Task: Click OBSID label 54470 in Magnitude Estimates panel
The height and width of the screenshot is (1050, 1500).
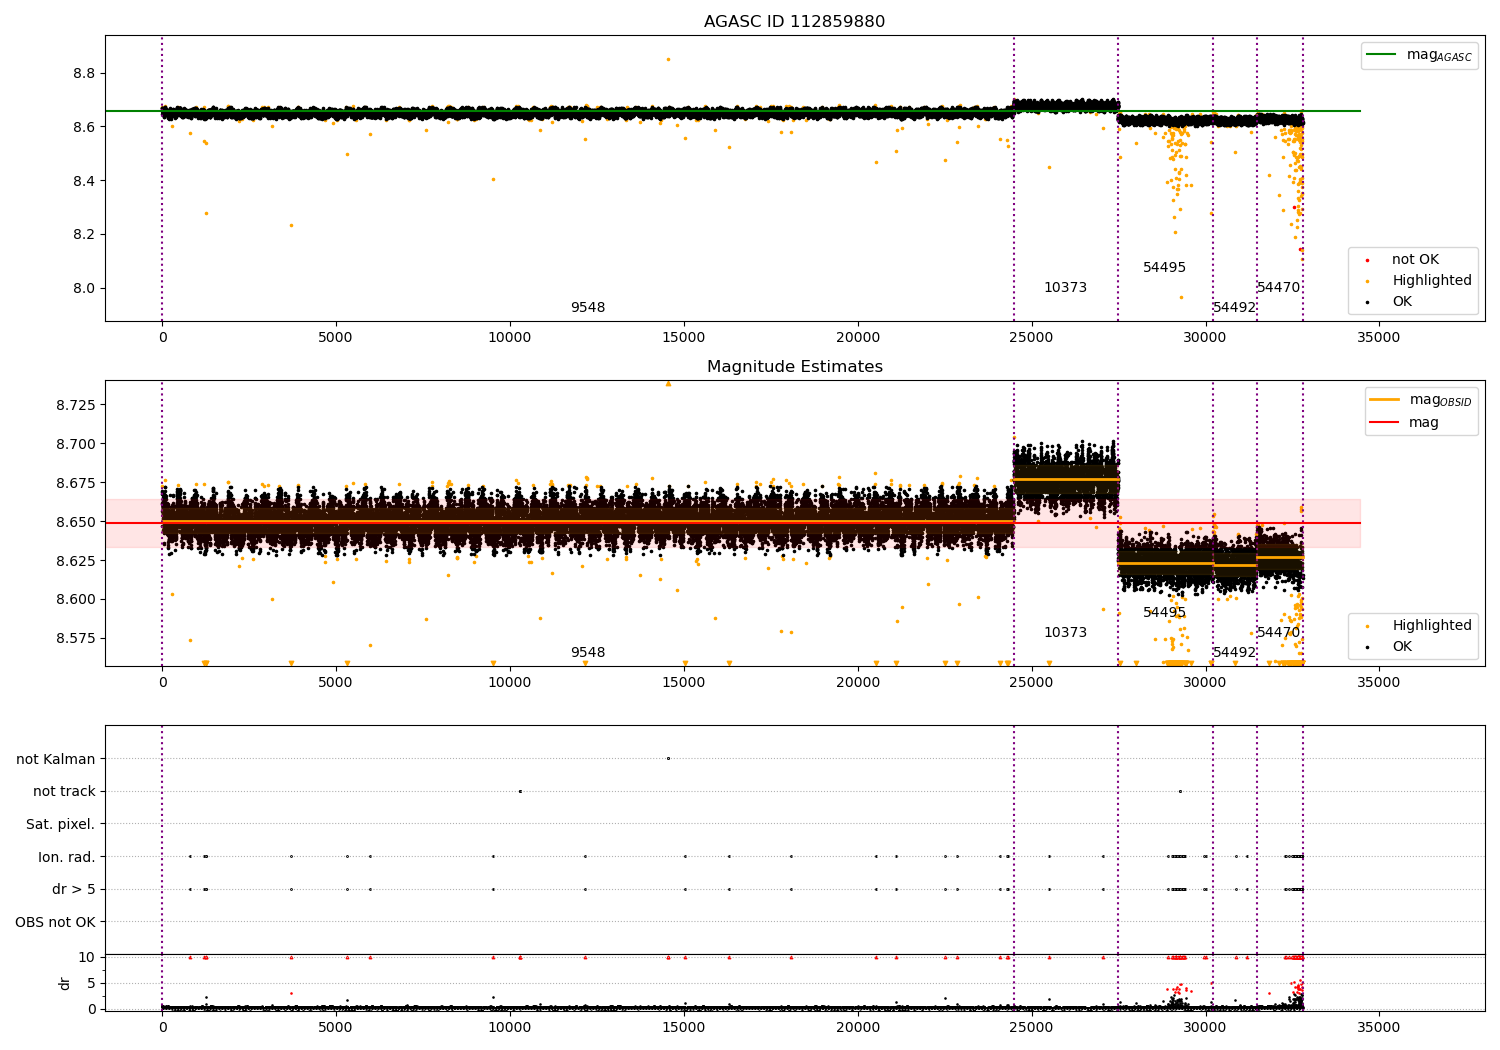Action: coord(1279,633)
